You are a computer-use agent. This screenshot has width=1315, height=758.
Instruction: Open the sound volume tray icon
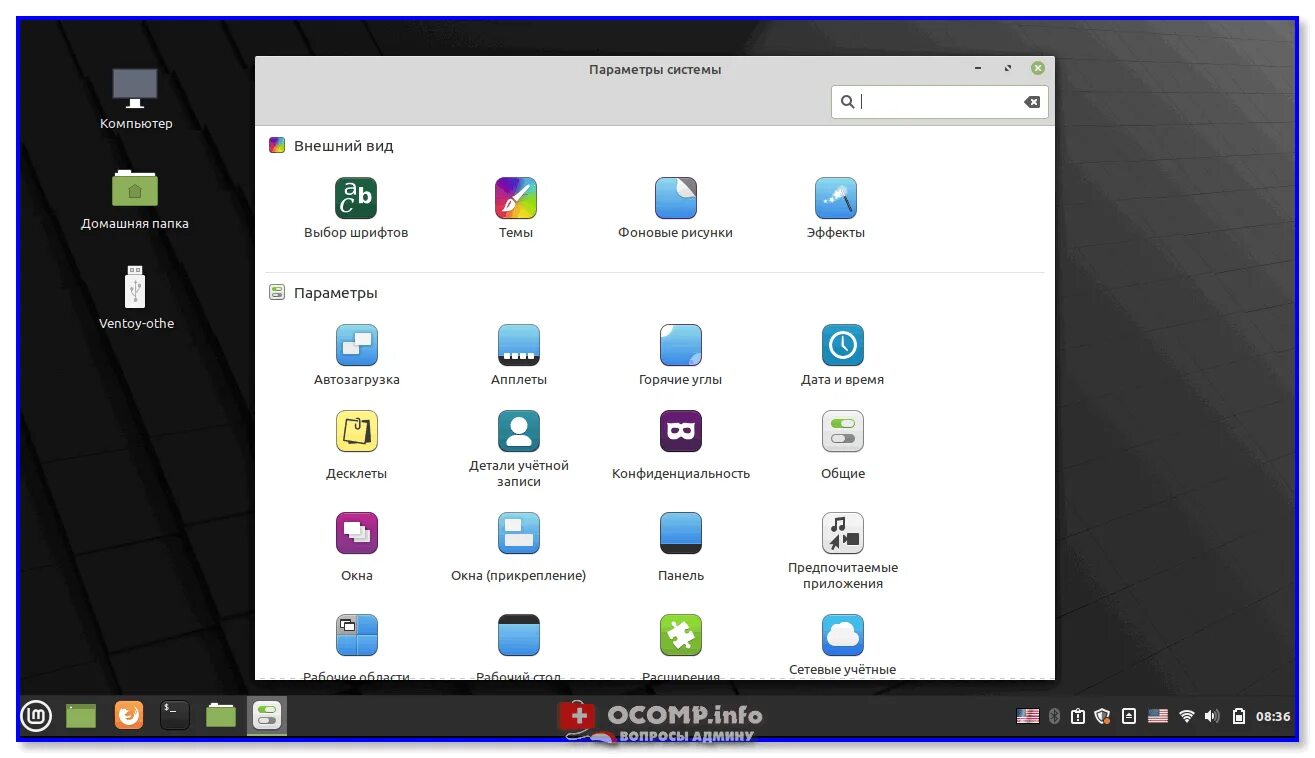pyautogui.click(x=1212, y=716)
